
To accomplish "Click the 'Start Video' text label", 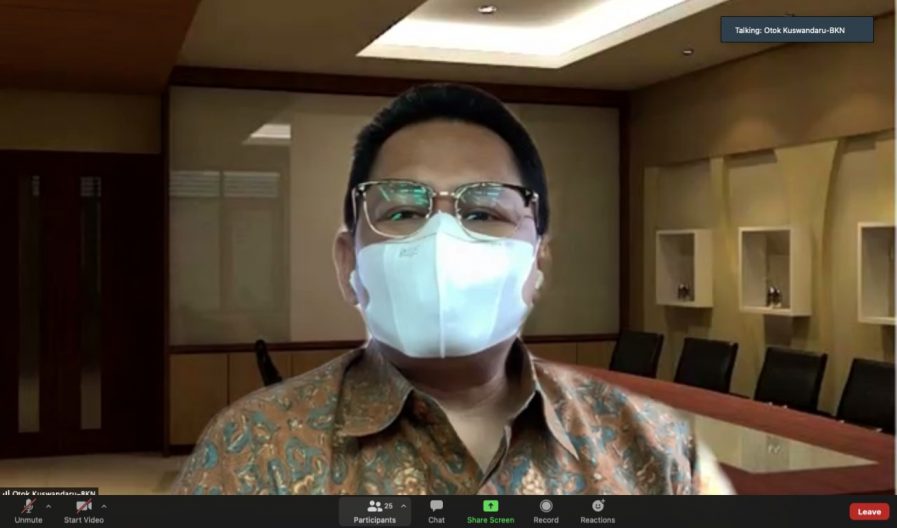I will [x=84, y=520].
